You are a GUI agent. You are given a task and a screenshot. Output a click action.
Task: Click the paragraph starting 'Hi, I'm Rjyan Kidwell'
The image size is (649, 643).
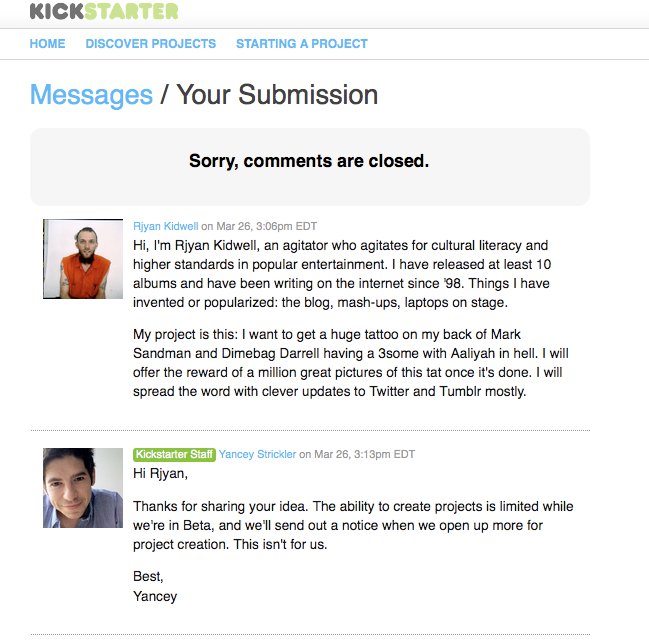(342, 274)
